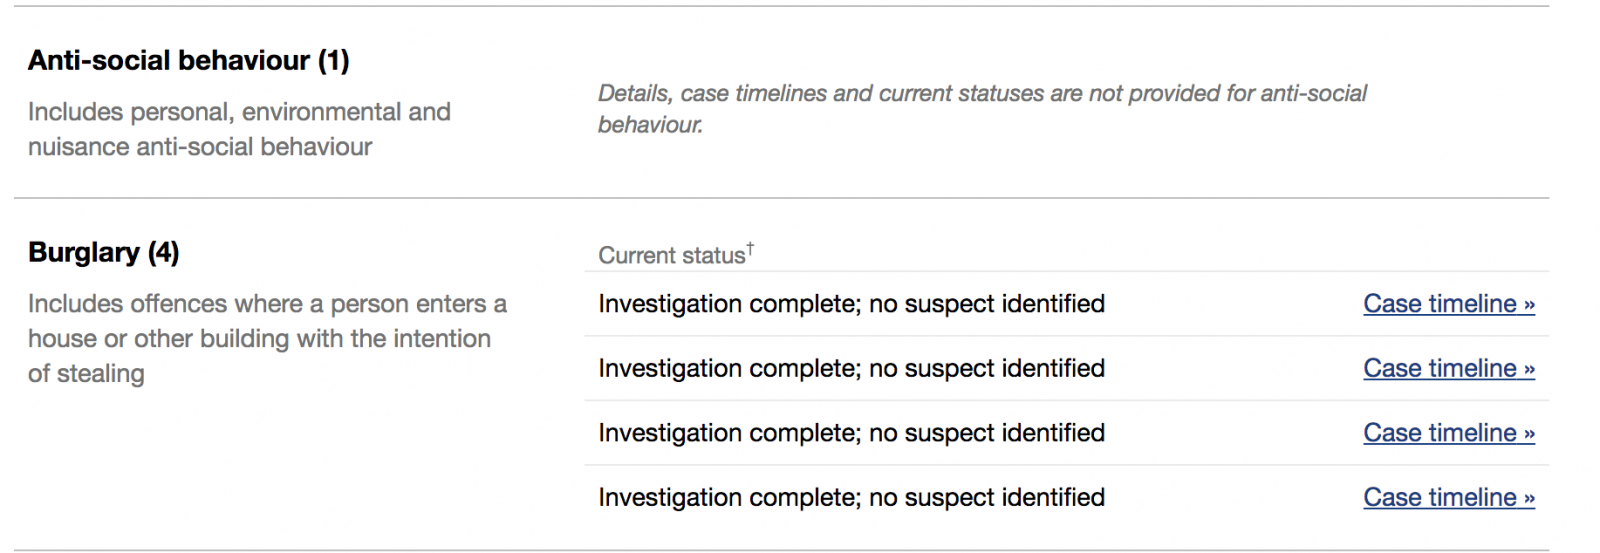Click the italic note about anti-social details
Viewport: 1600px width, 553px height.
click(x=981, y=94)
